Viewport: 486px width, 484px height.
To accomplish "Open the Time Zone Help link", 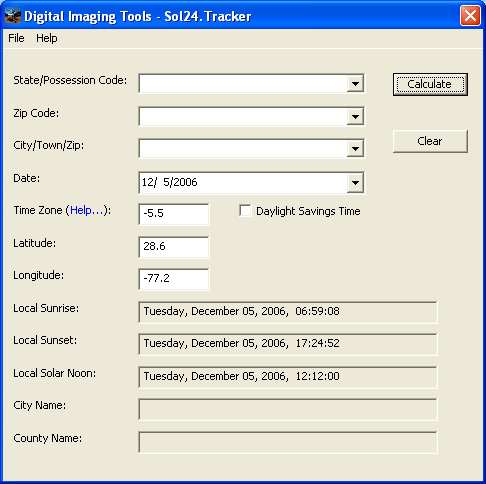I will click(x=87, y=210).
